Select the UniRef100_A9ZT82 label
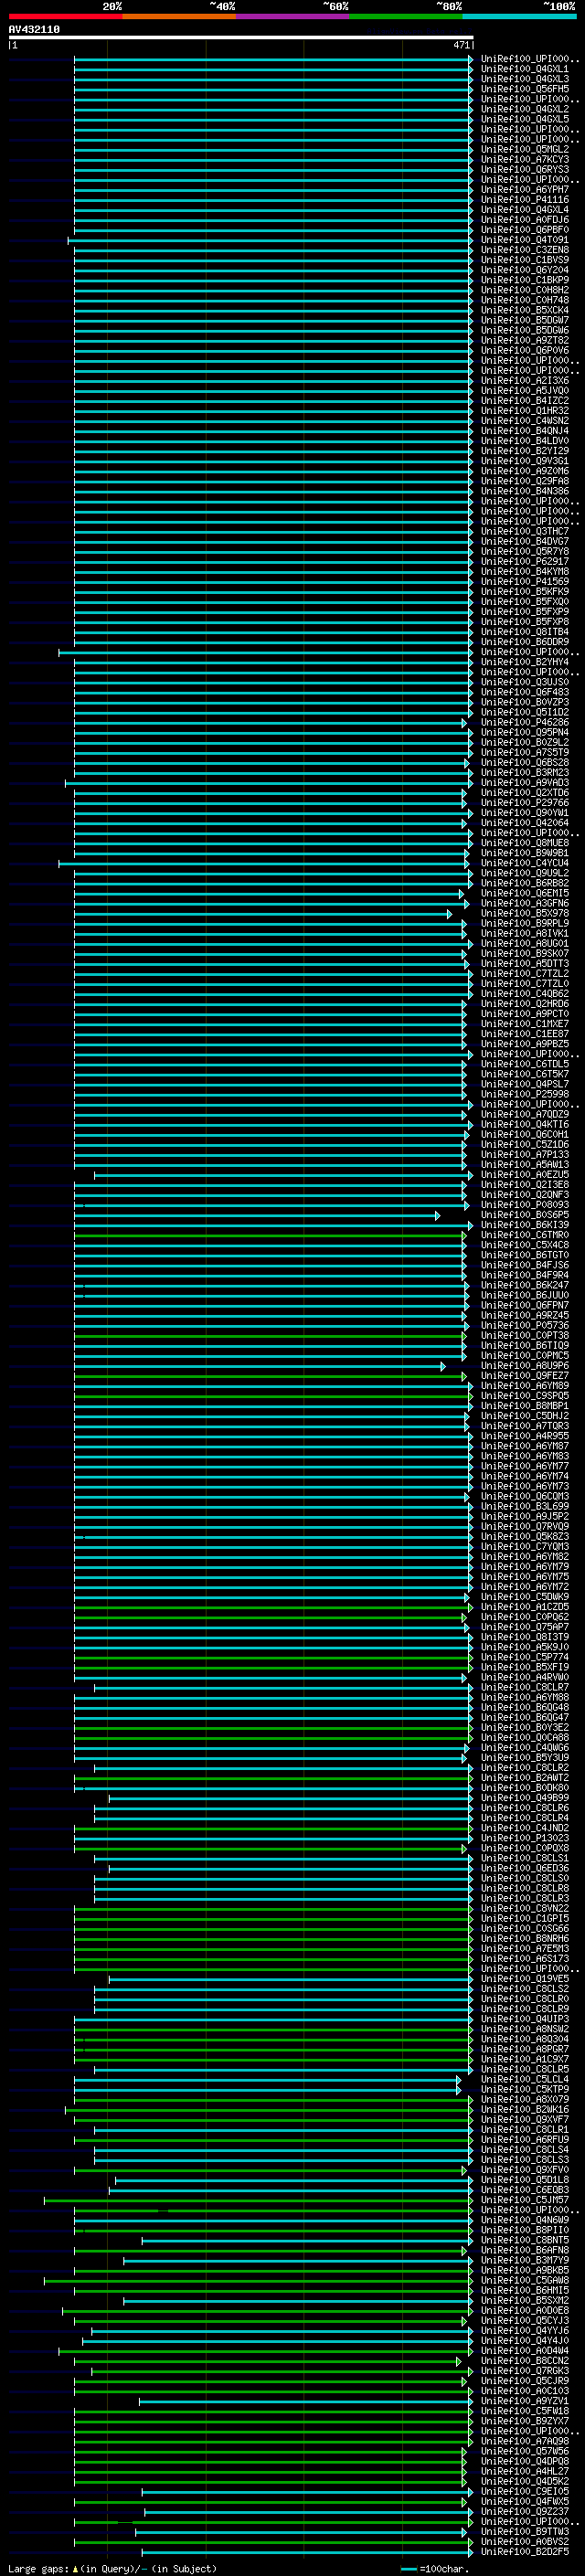Image resolution: width=585 pixels, height=2576 pixels. click(525, 340)
